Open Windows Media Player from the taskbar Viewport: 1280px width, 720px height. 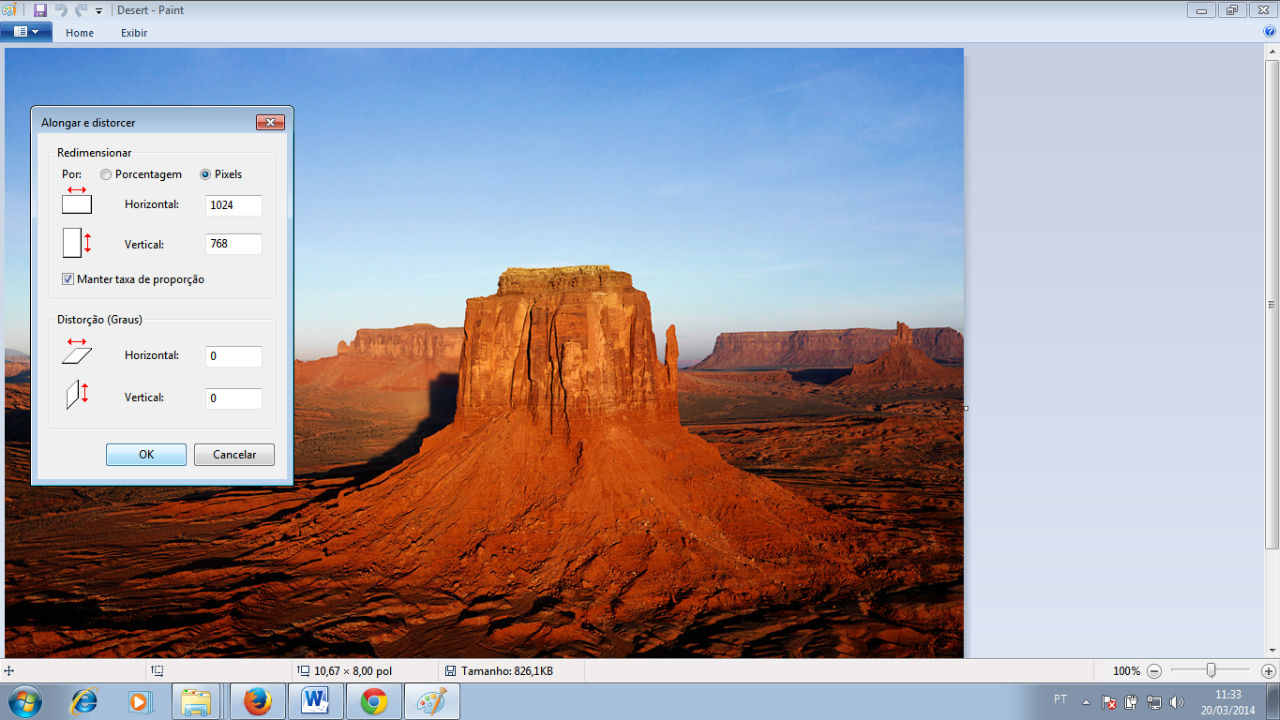(x=139, y=702)
